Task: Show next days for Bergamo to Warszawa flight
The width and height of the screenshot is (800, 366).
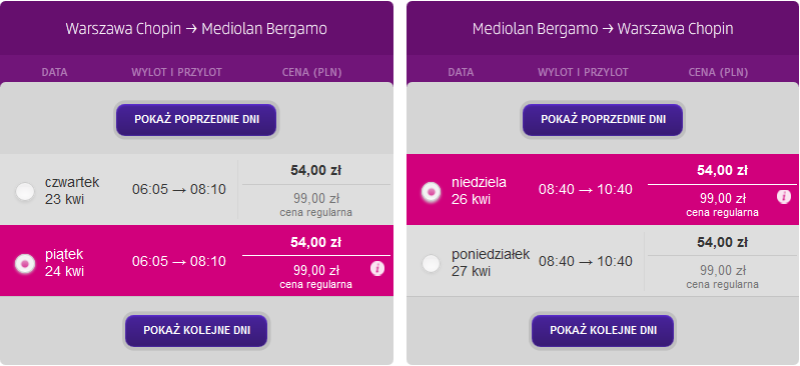Action: pos(603,330)
